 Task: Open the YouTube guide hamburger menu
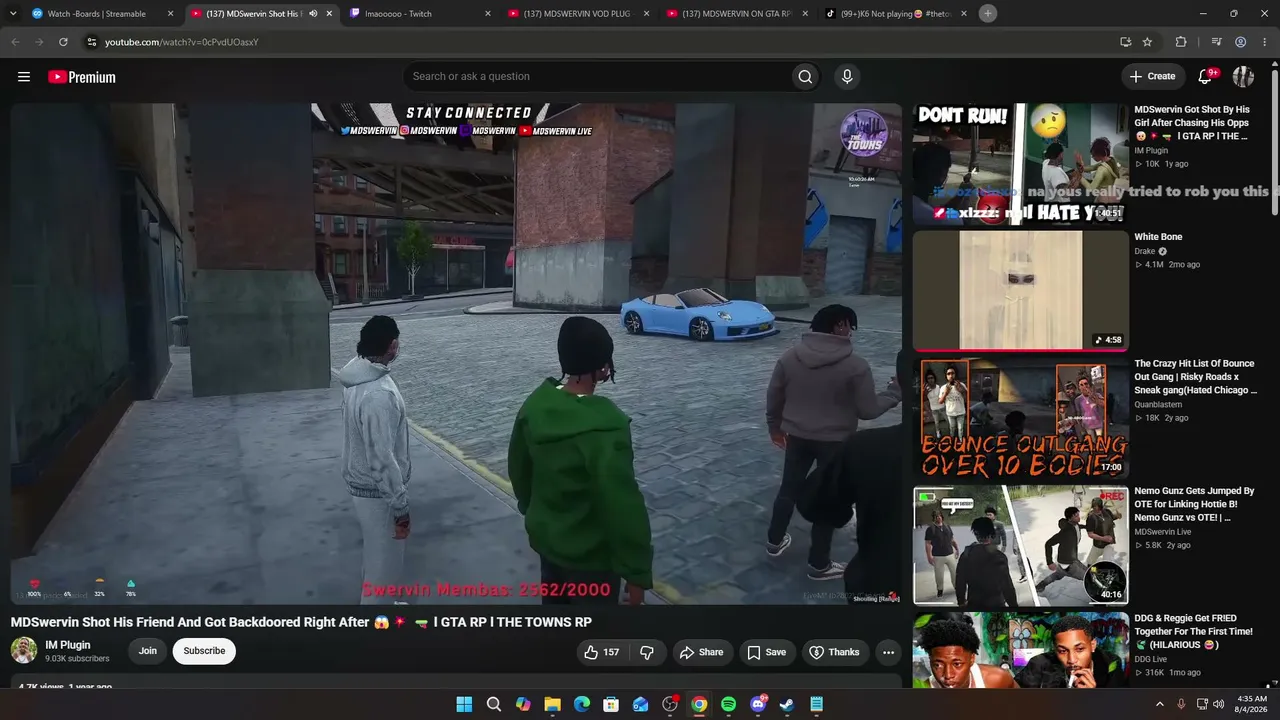[x=24, y=77]
